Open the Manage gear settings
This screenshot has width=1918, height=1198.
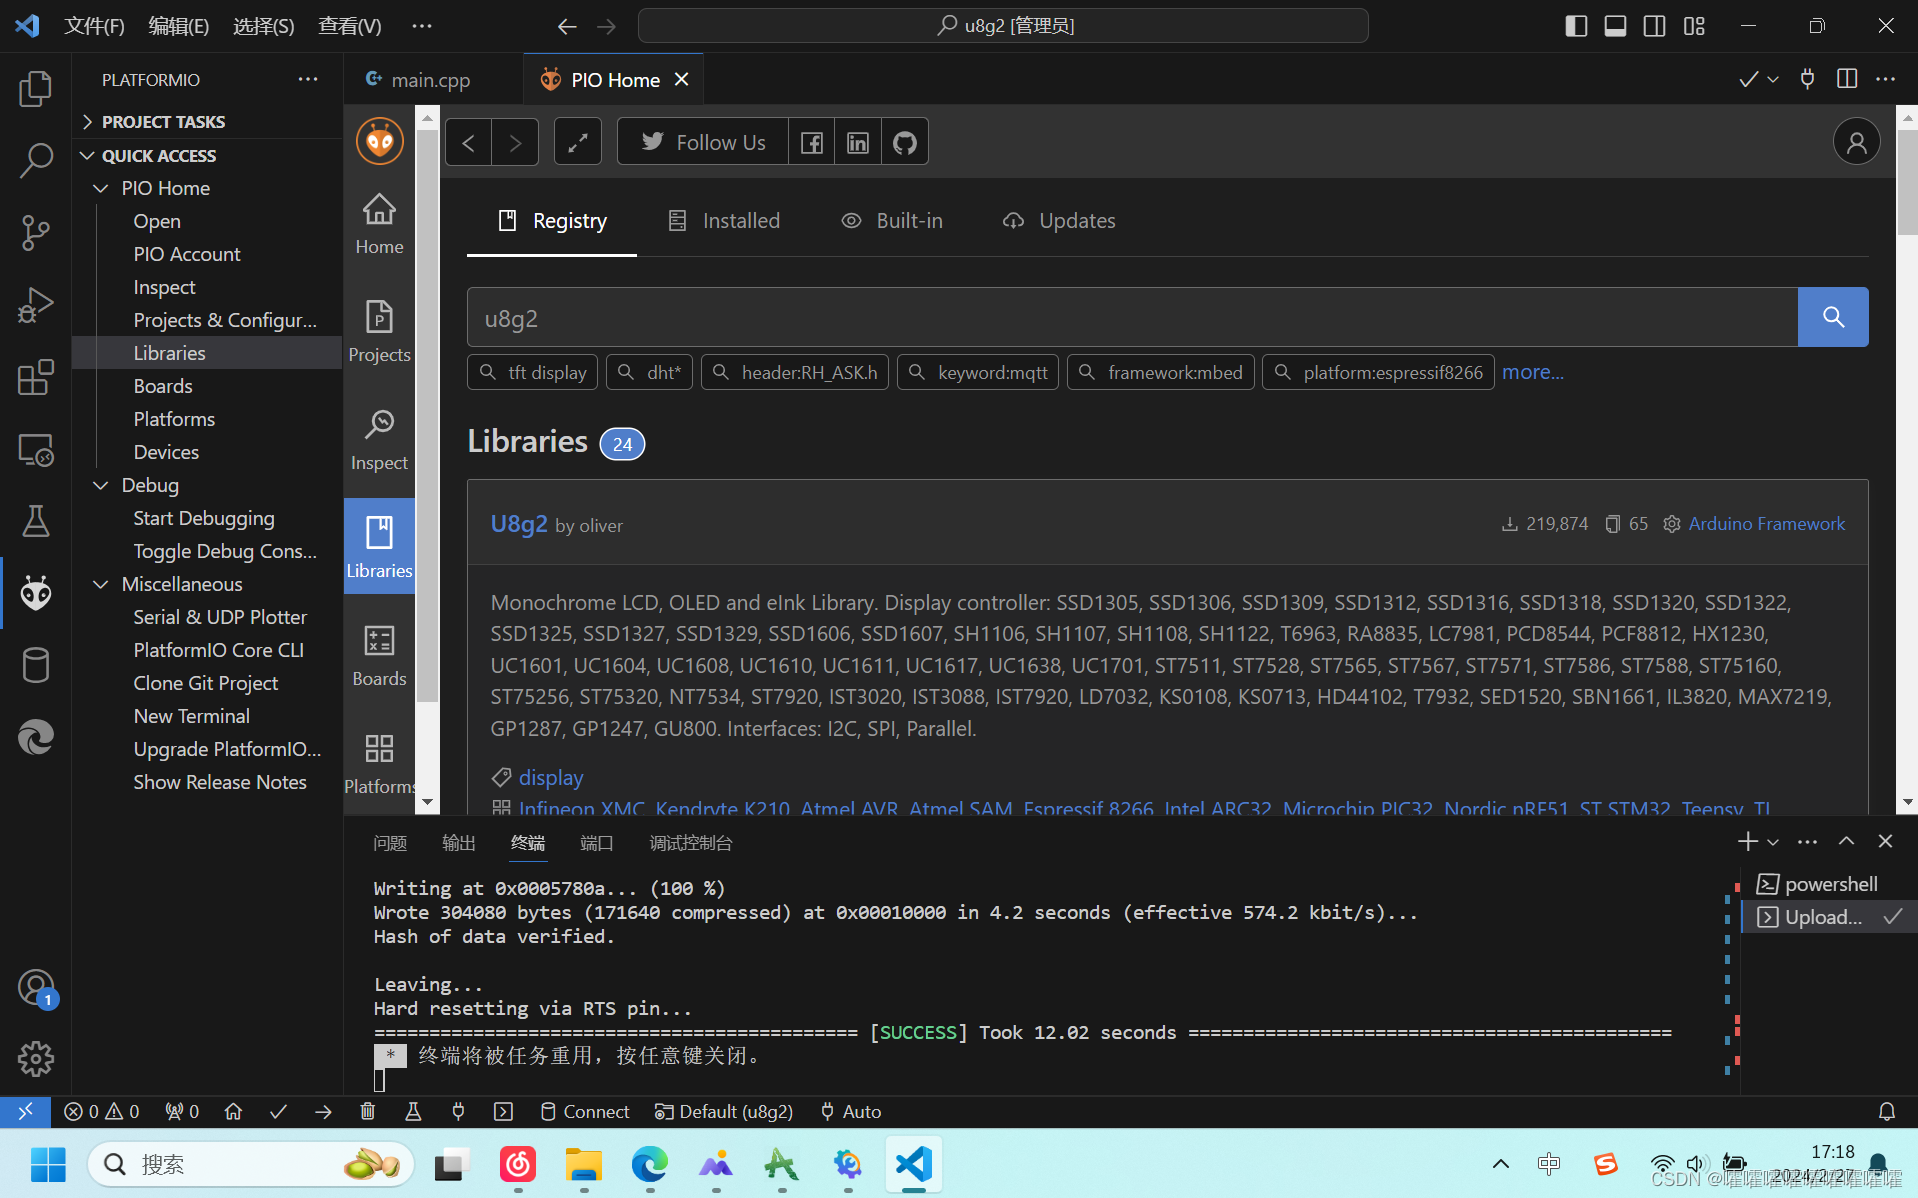(x=36, y=1058)
